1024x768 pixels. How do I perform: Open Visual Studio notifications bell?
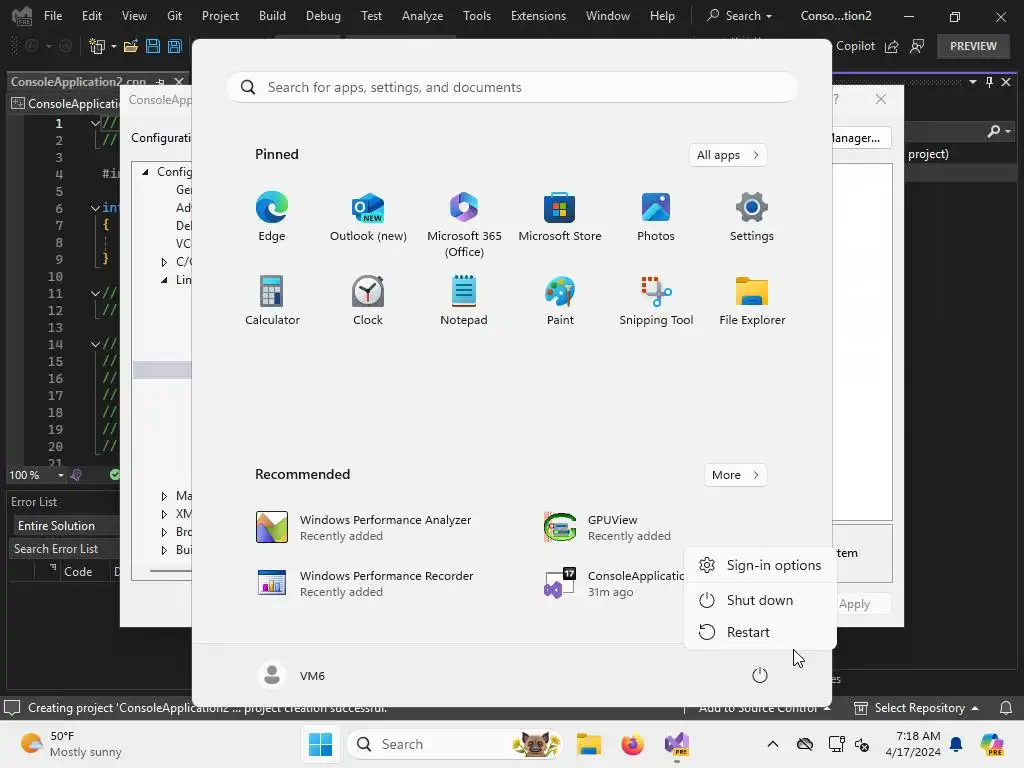click(x=1006, y=708)
